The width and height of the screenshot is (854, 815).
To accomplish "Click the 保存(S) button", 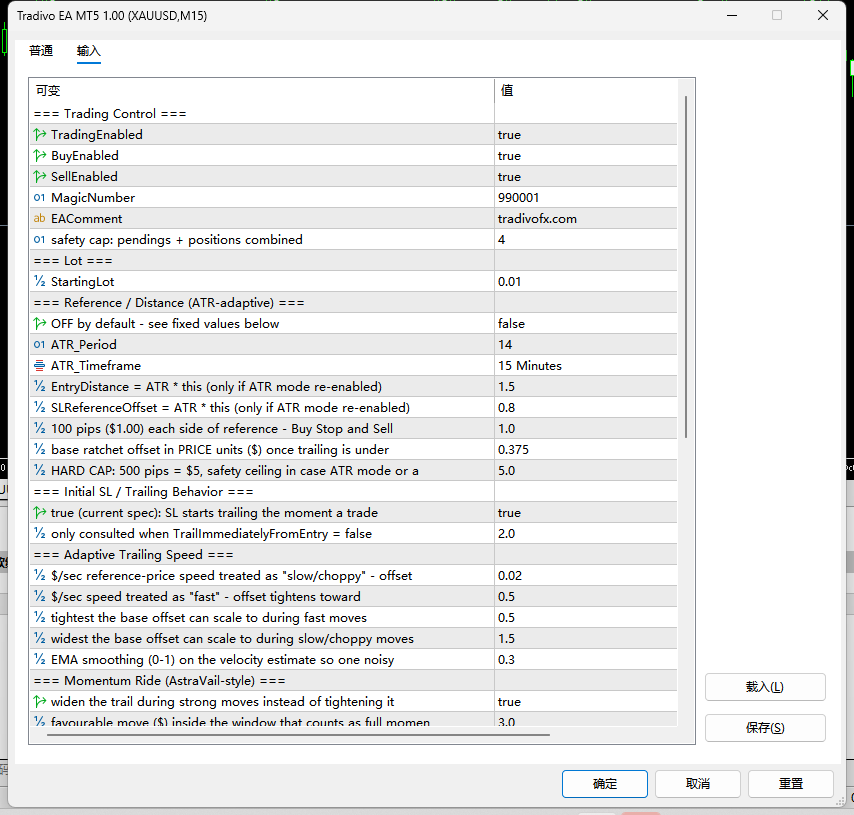I will point(765,727).
